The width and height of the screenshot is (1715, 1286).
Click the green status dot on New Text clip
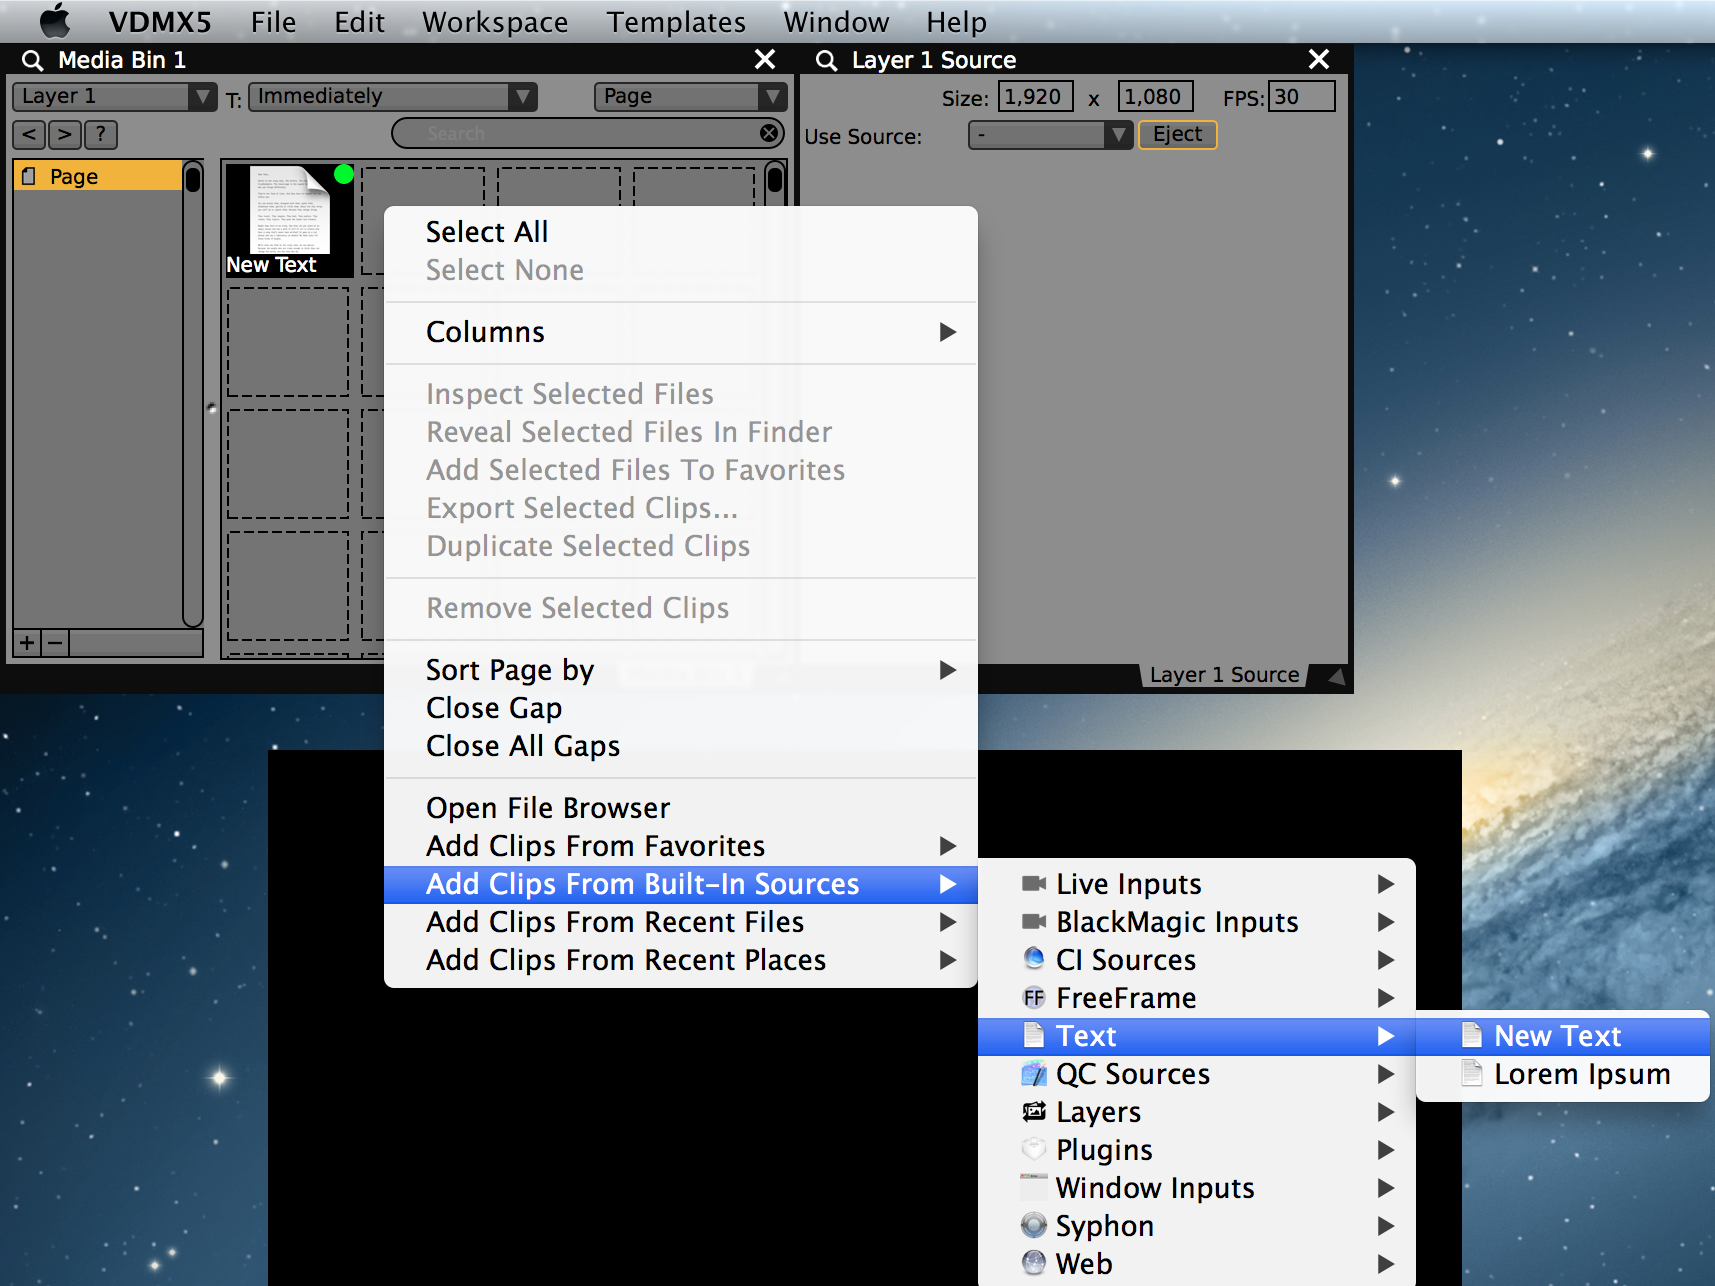pos(343,174)
